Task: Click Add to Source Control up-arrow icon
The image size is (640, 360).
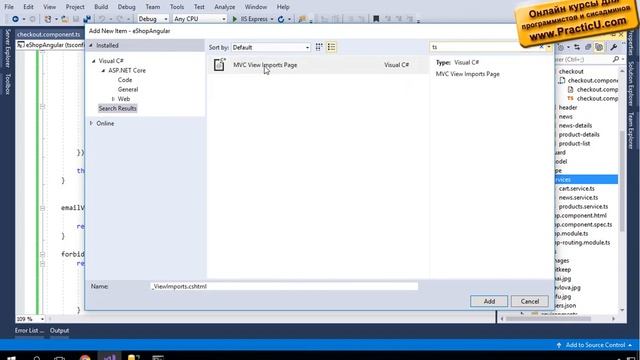Action: tap(559, 345)
